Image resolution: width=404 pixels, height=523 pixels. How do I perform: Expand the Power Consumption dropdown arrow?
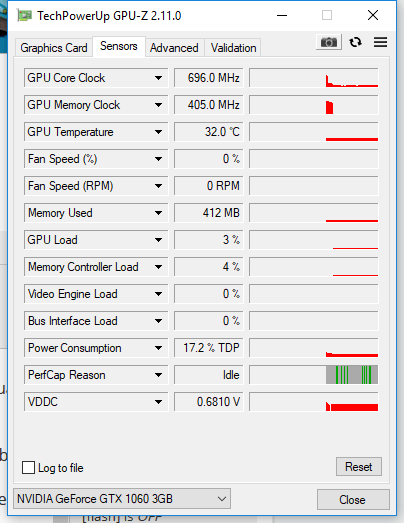(x=158, y=348)
